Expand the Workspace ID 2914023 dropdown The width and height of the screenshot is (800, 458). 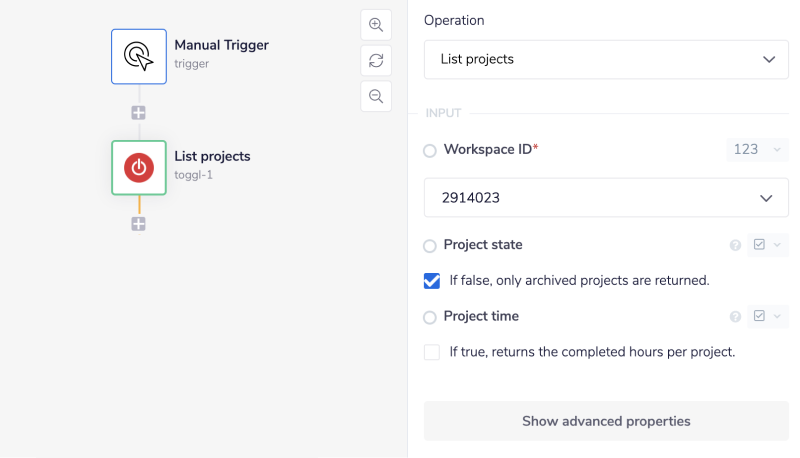pyautogui.click(x=606, y=198)
